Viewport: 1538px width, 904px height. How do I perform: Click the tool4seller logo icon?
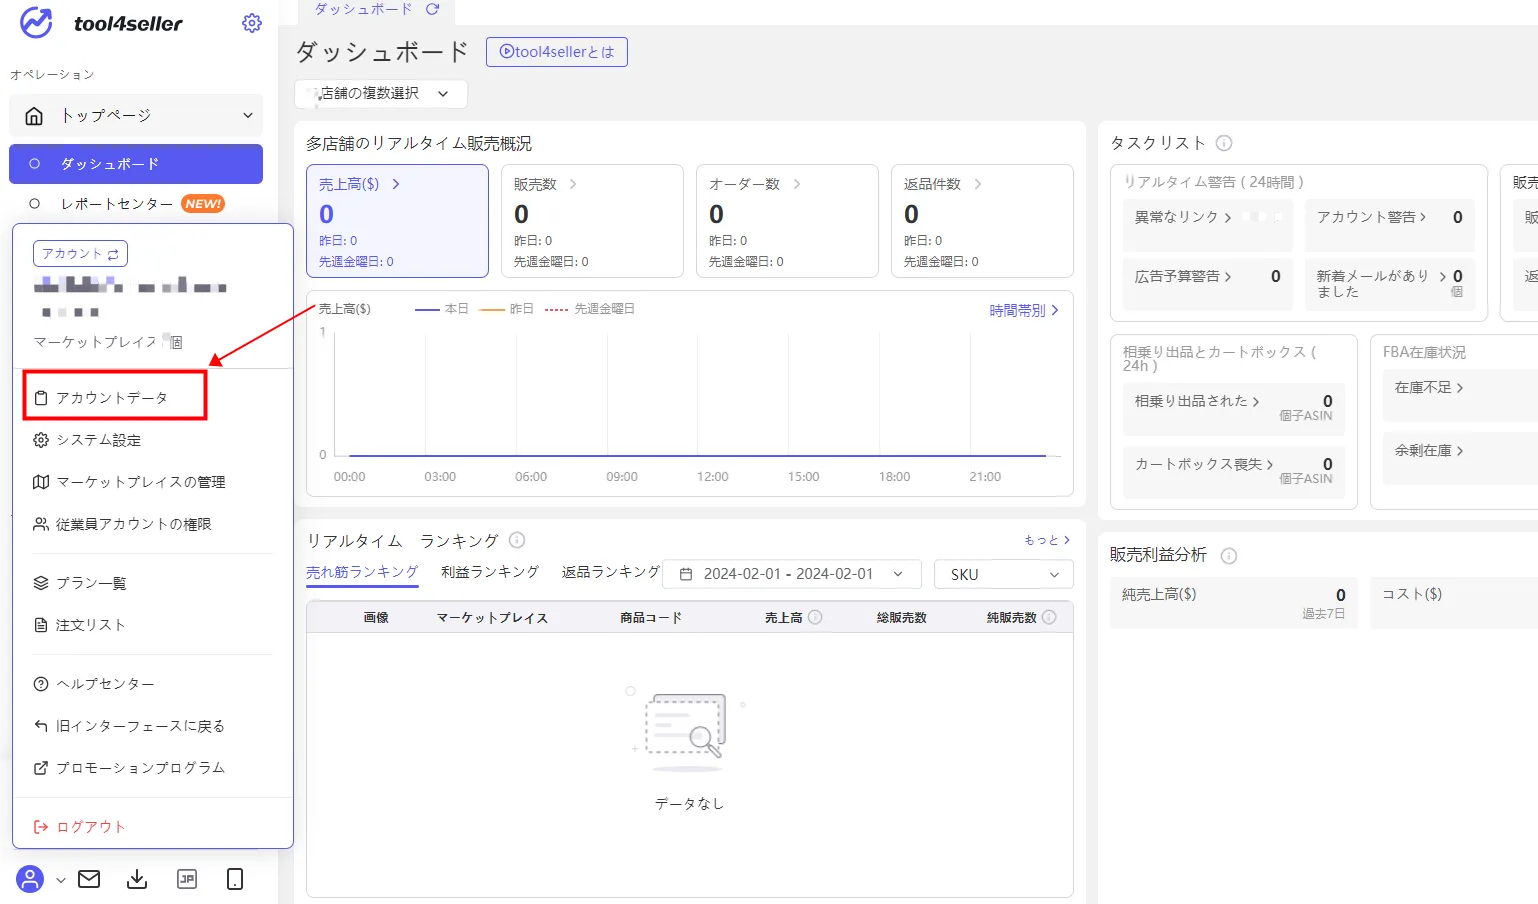click(36, 22)
